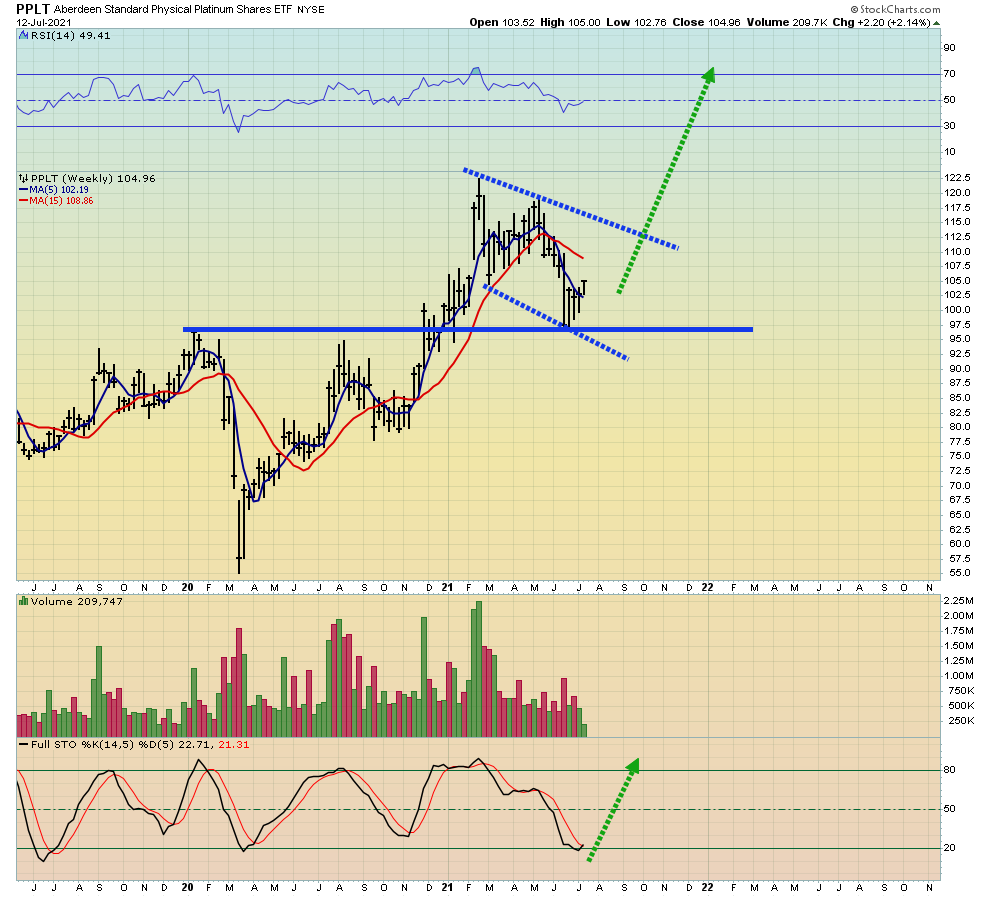Click the 100.0 price axis label

click(957, 310)
